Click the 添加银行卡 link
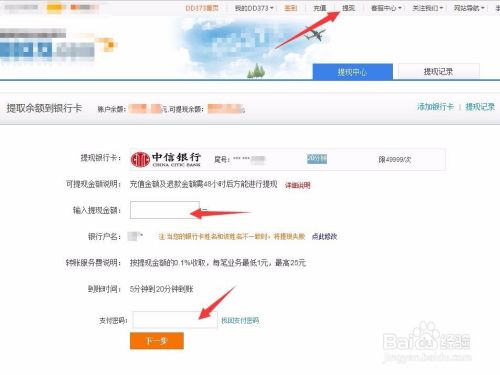 pos(435,107)
